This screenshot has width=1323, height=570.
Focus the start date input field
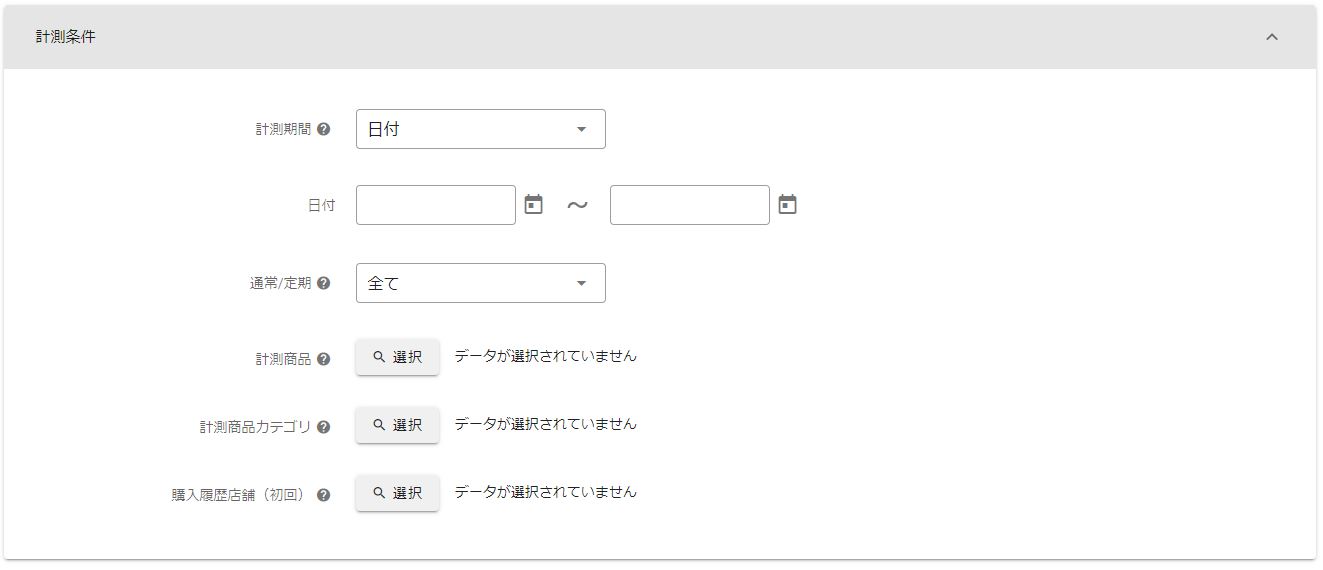click(436, 205)
